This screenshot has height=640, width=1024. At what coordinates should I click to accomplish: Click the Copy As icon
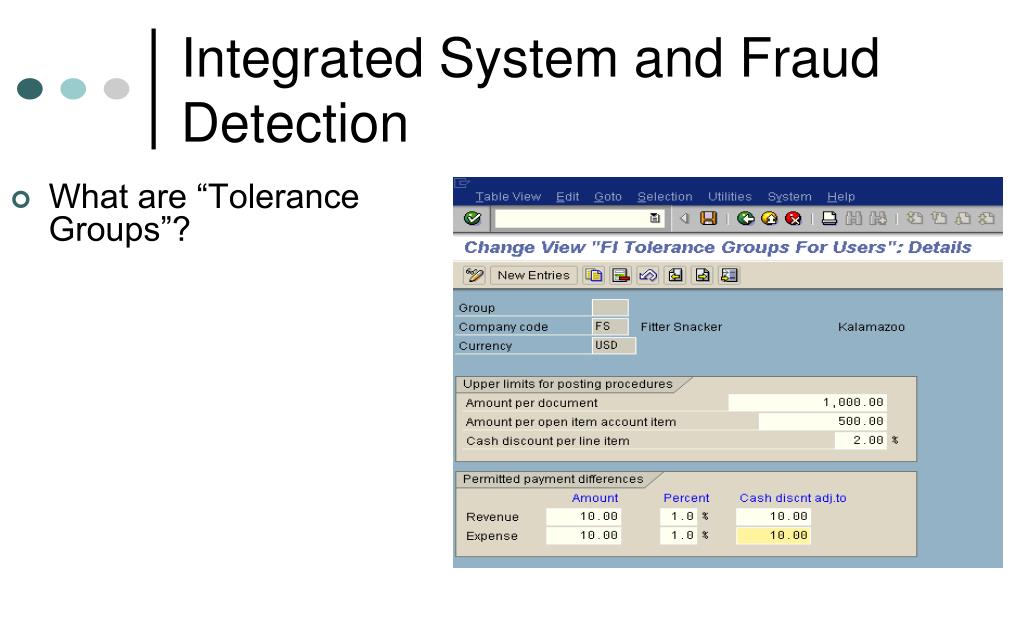[x=594, y=276]
